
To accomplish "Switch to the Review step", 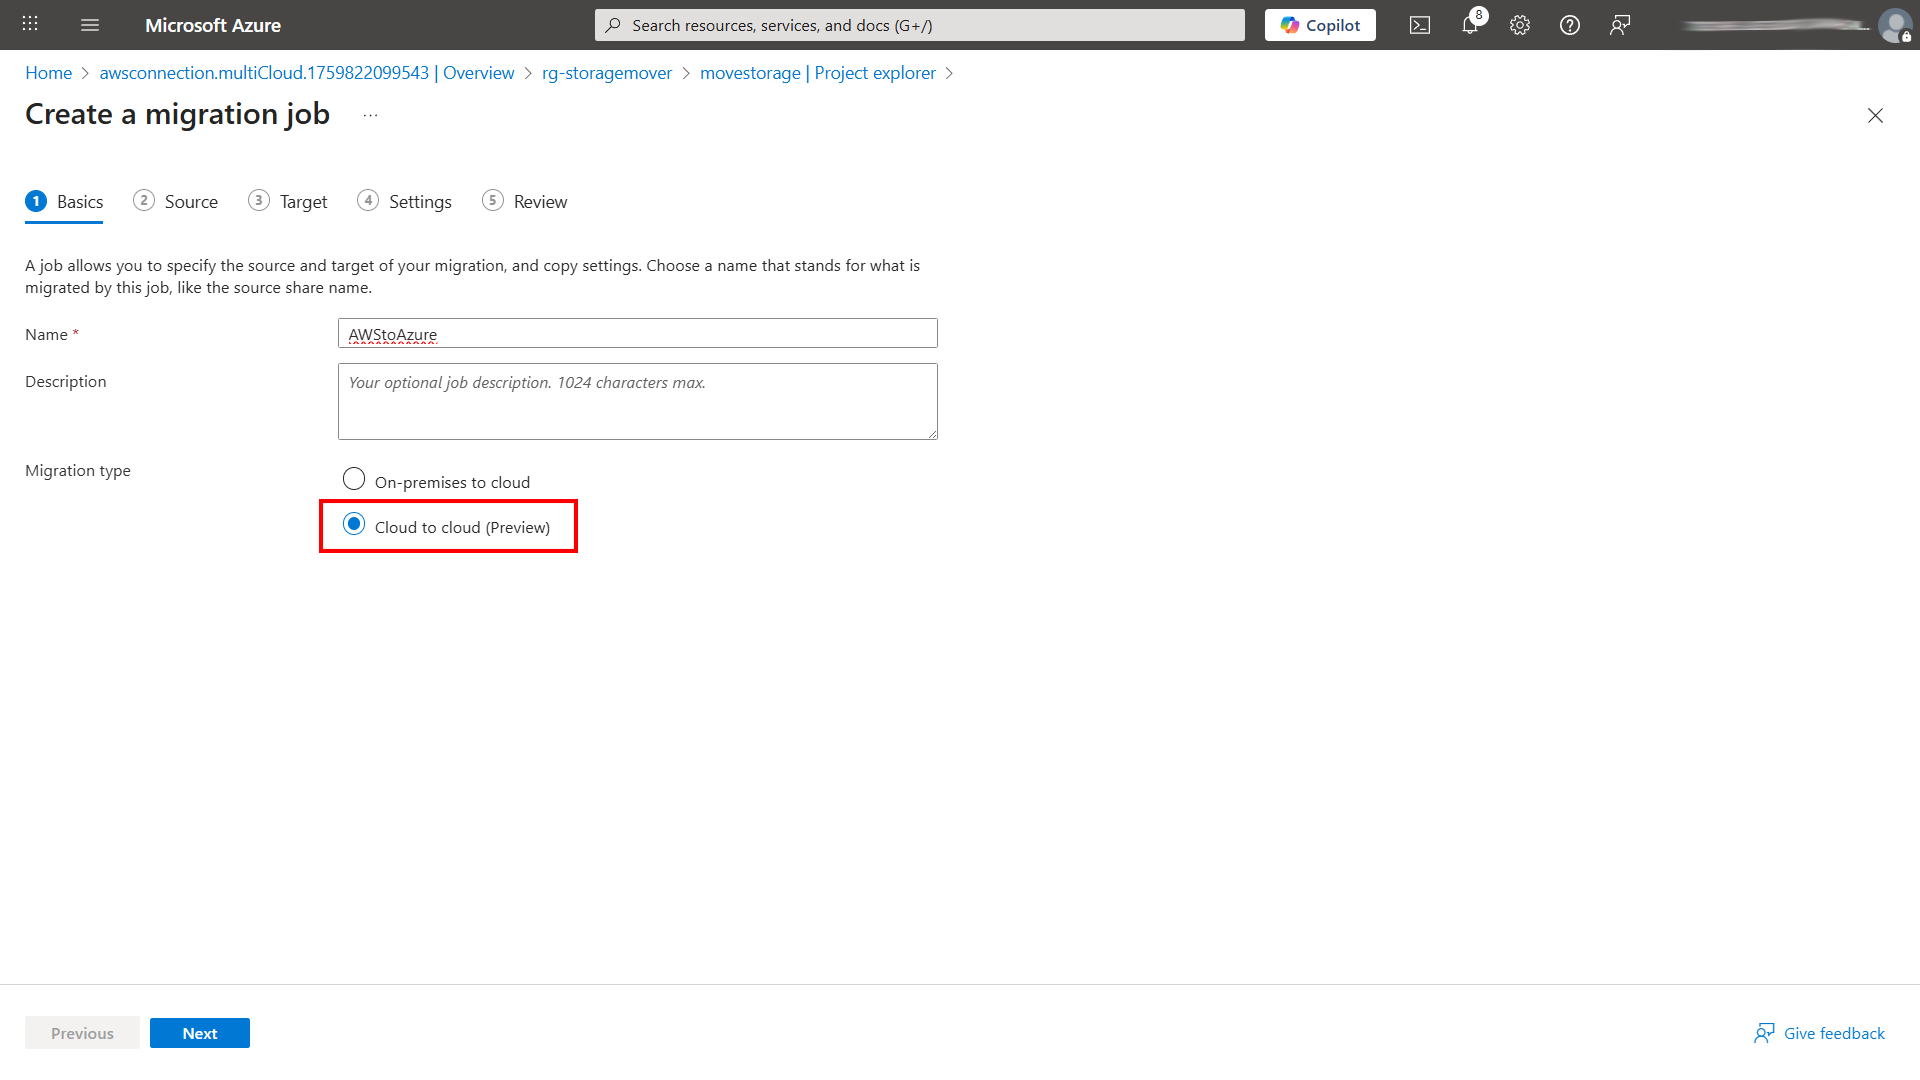I will coord(540,201).
